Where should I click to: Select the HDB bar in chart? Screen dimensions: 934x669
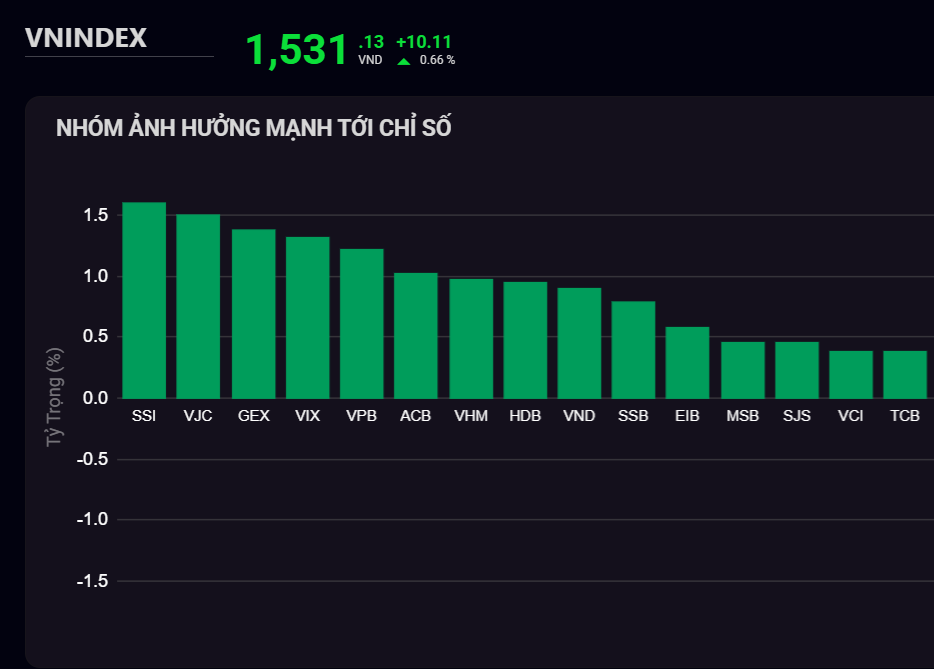point(525,340)
